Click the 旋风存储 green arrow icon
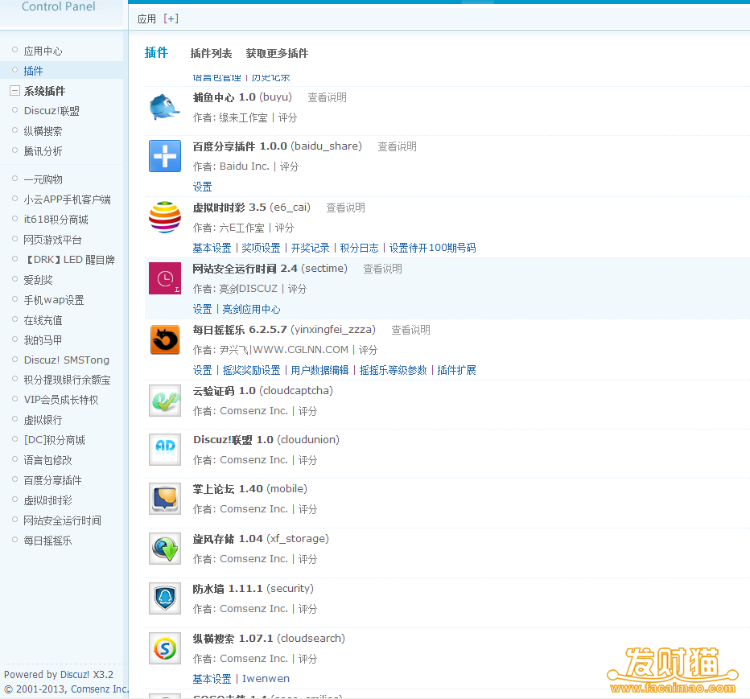 click(x=165, y=548)
